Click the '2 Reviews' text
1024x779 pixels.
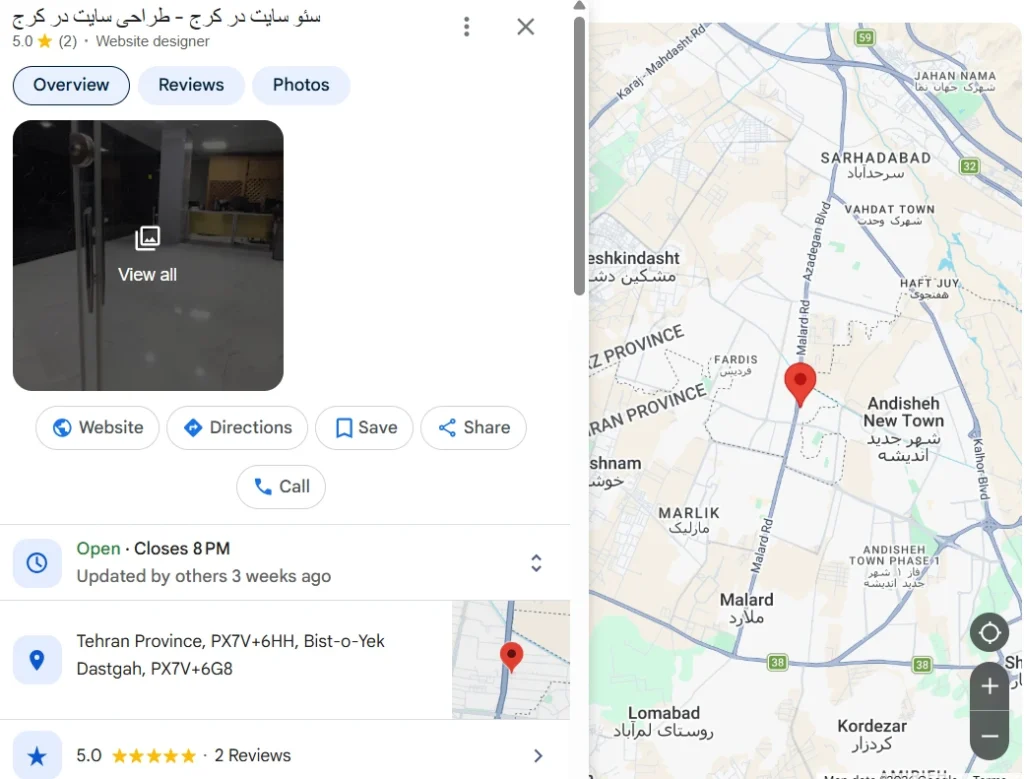253,755
